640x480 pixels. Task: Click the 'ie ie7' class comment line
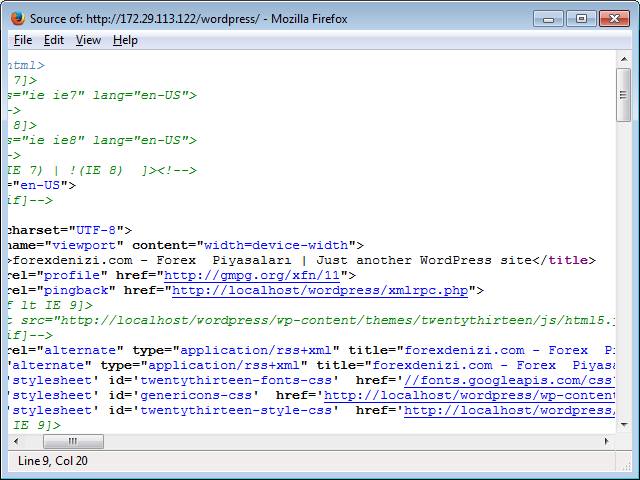pyautogui.click(x=102, y=96)
